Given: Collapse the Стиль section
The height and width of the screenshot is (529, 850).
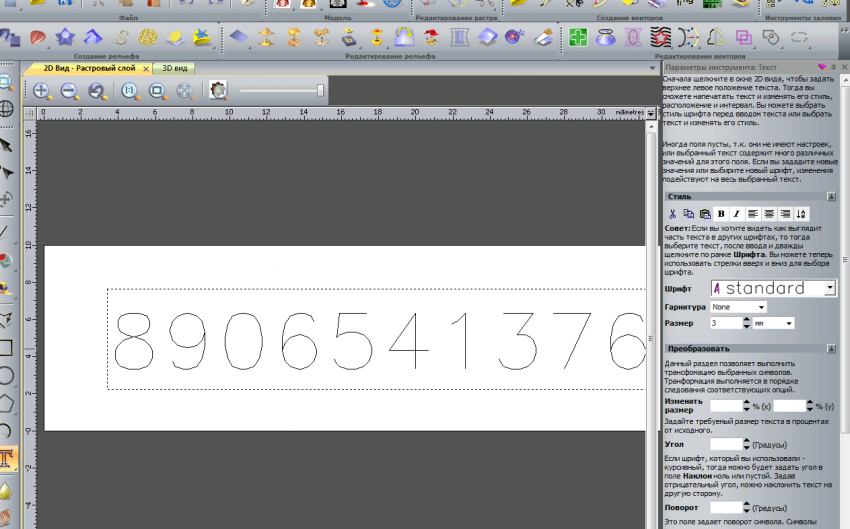Looking at the screenshot, I should [x=831, y=197].
